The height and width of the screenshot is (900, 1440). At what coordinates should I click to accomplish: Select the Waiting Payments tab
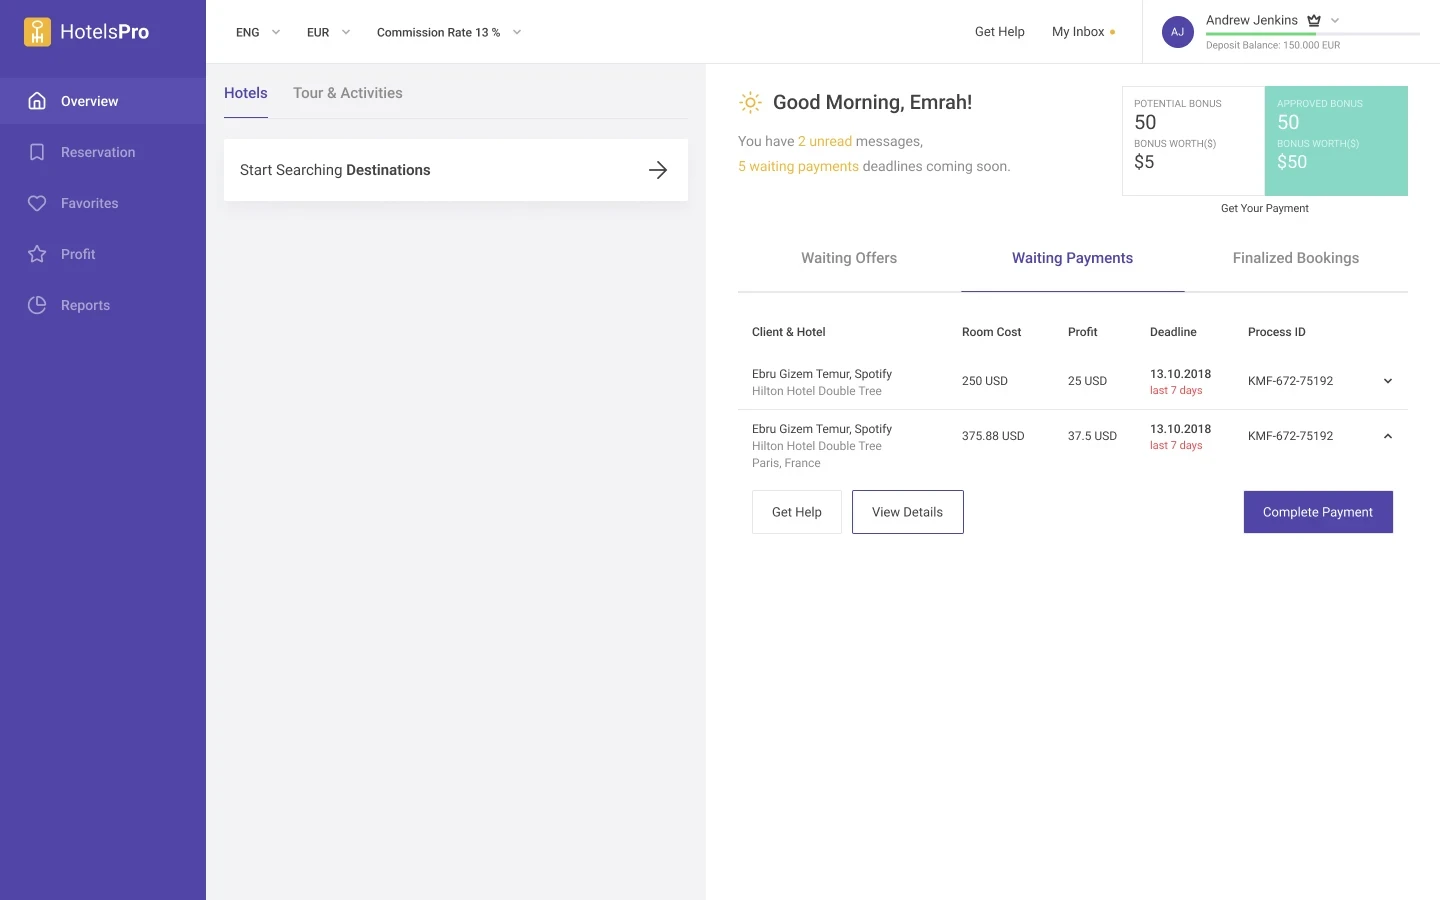click(1072, 258)
